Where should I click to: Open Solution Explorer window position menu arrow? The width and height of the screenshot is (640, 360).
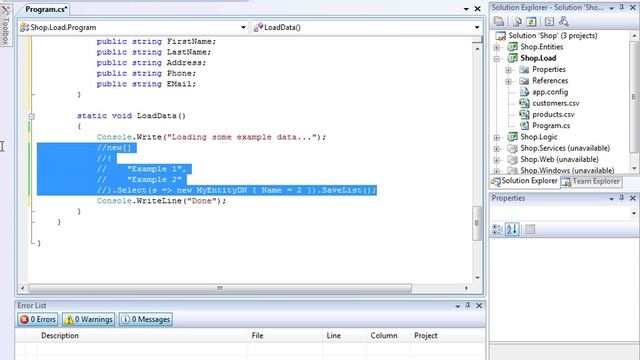click(x=611, y=8)
